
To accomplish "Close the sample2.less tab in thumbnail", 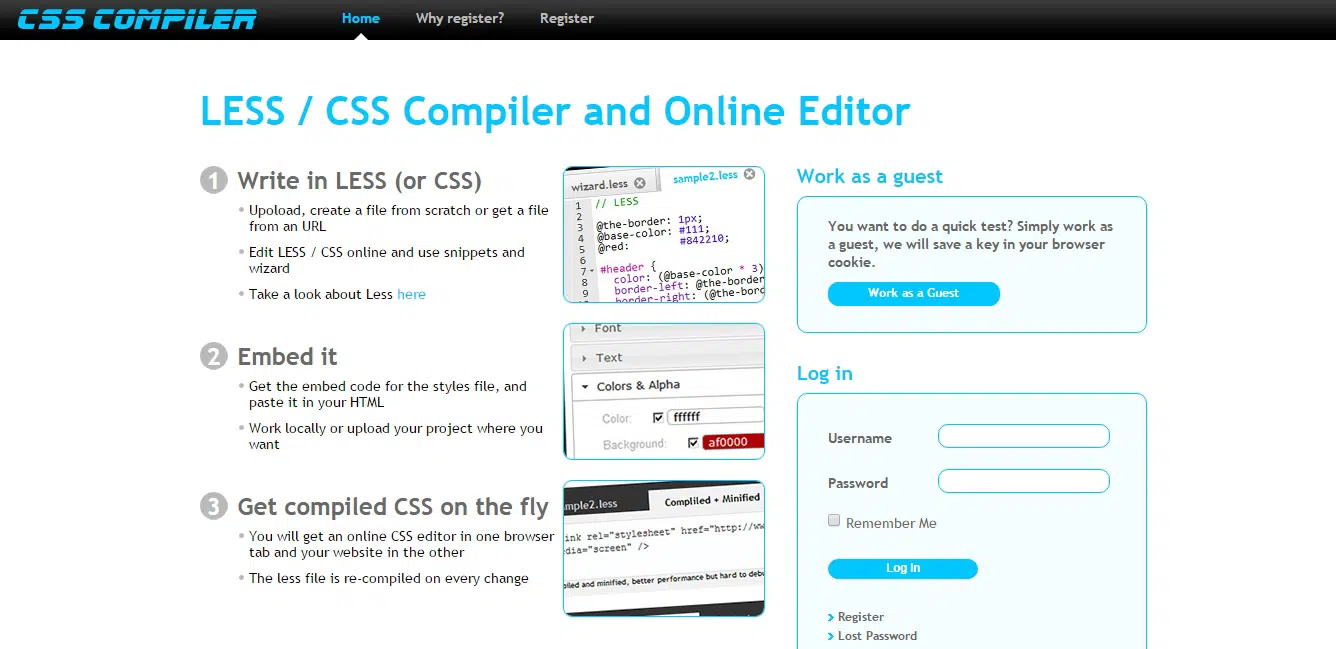I will (750, 175).
